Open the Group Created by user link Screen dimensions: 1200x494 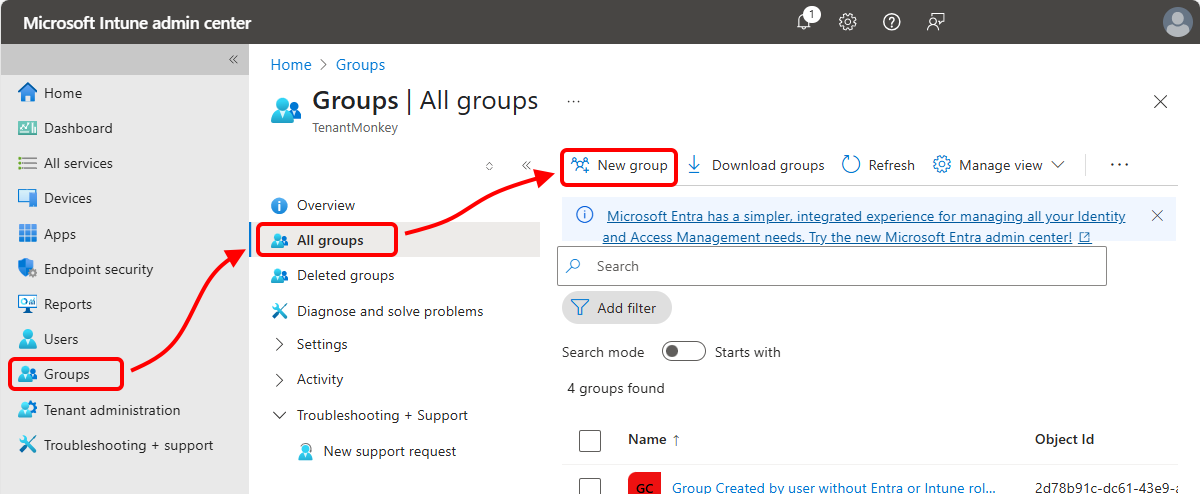pos(834,488)
